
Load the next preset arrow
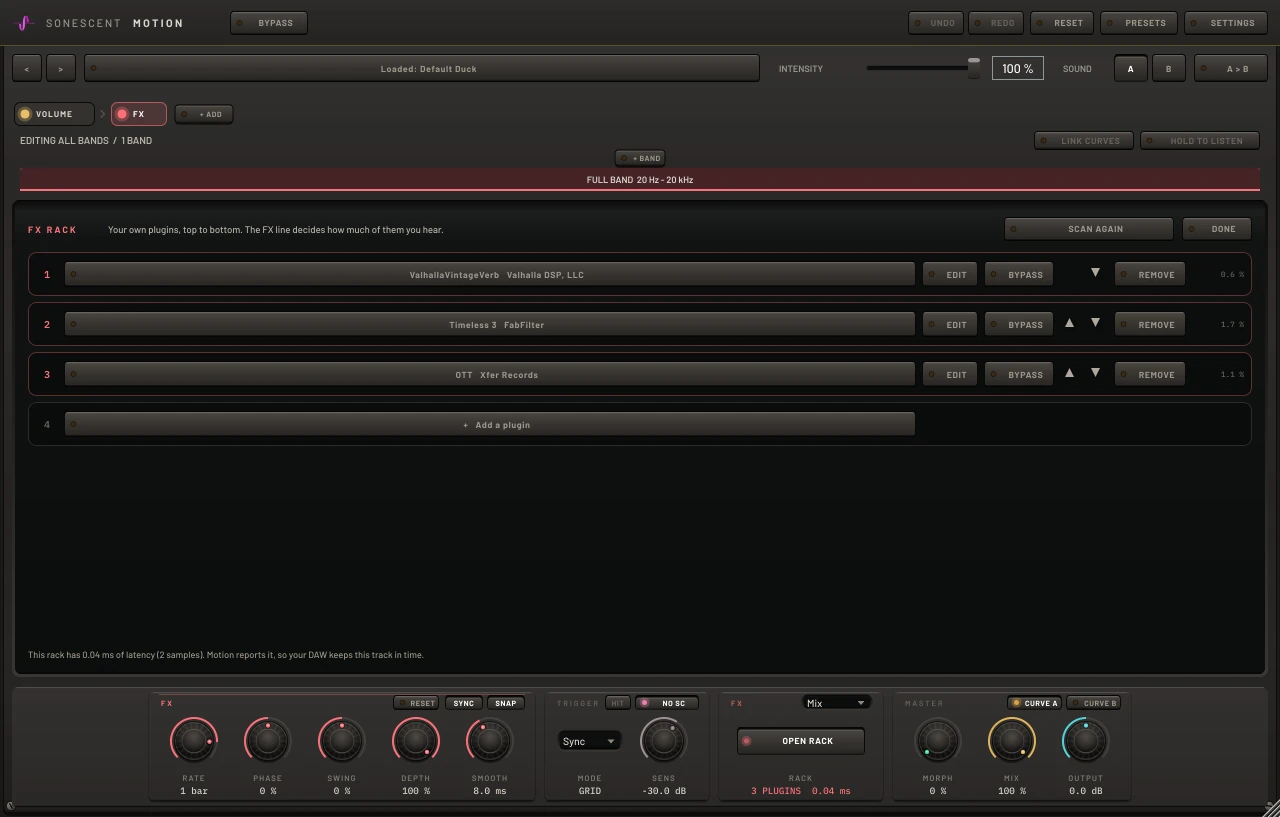pyautogui.click(x=61, y=69)
